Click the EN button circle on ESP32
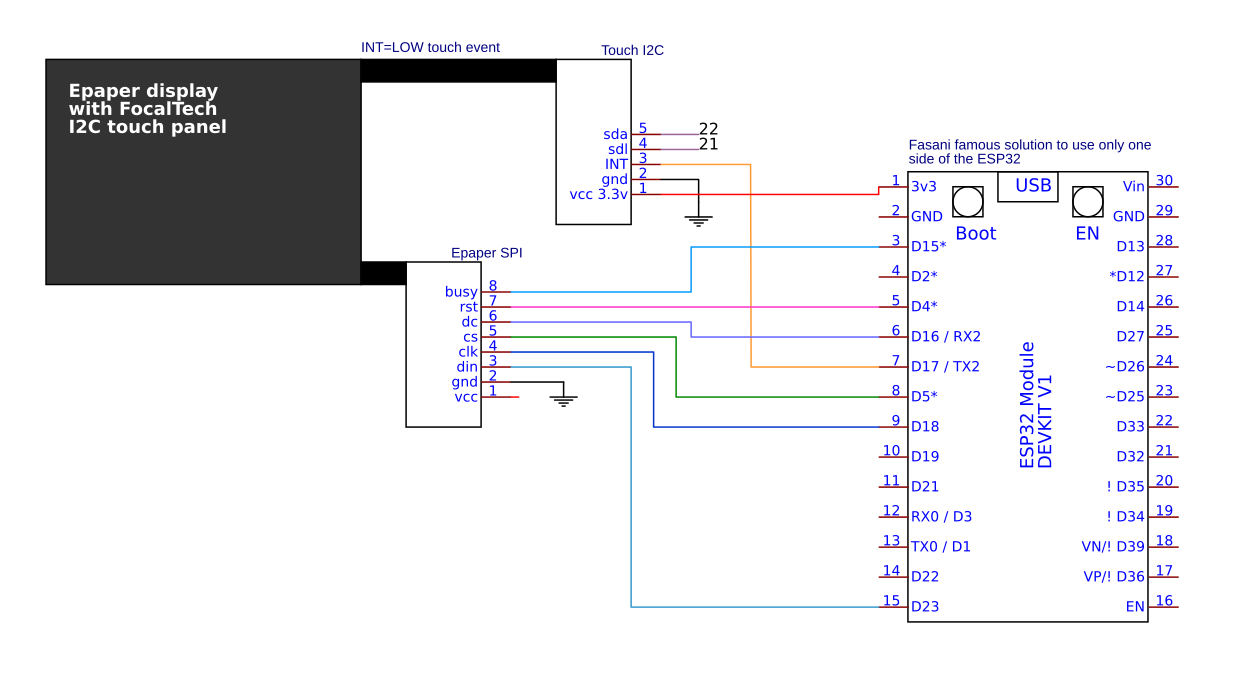Viewport: 1255px width, 694px height. coord(1087,202)
